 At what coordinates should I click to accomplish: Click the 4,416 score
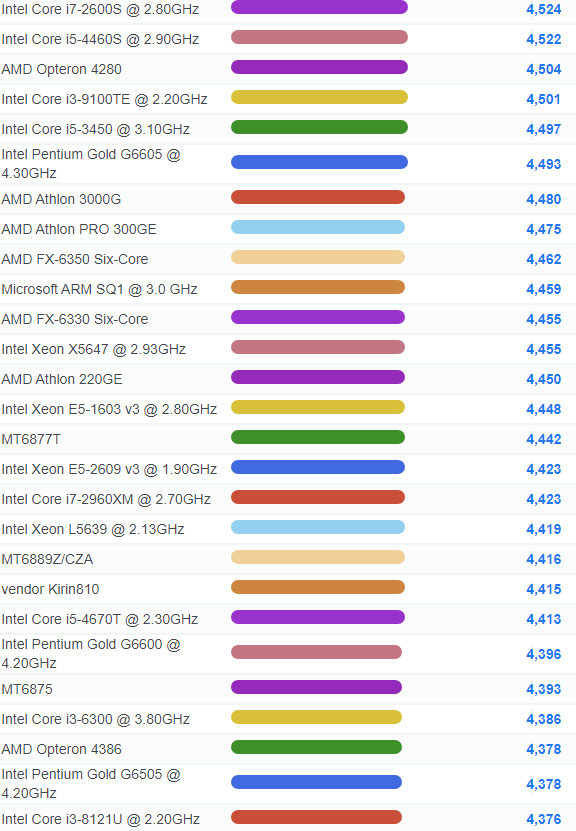click(543, 559)
